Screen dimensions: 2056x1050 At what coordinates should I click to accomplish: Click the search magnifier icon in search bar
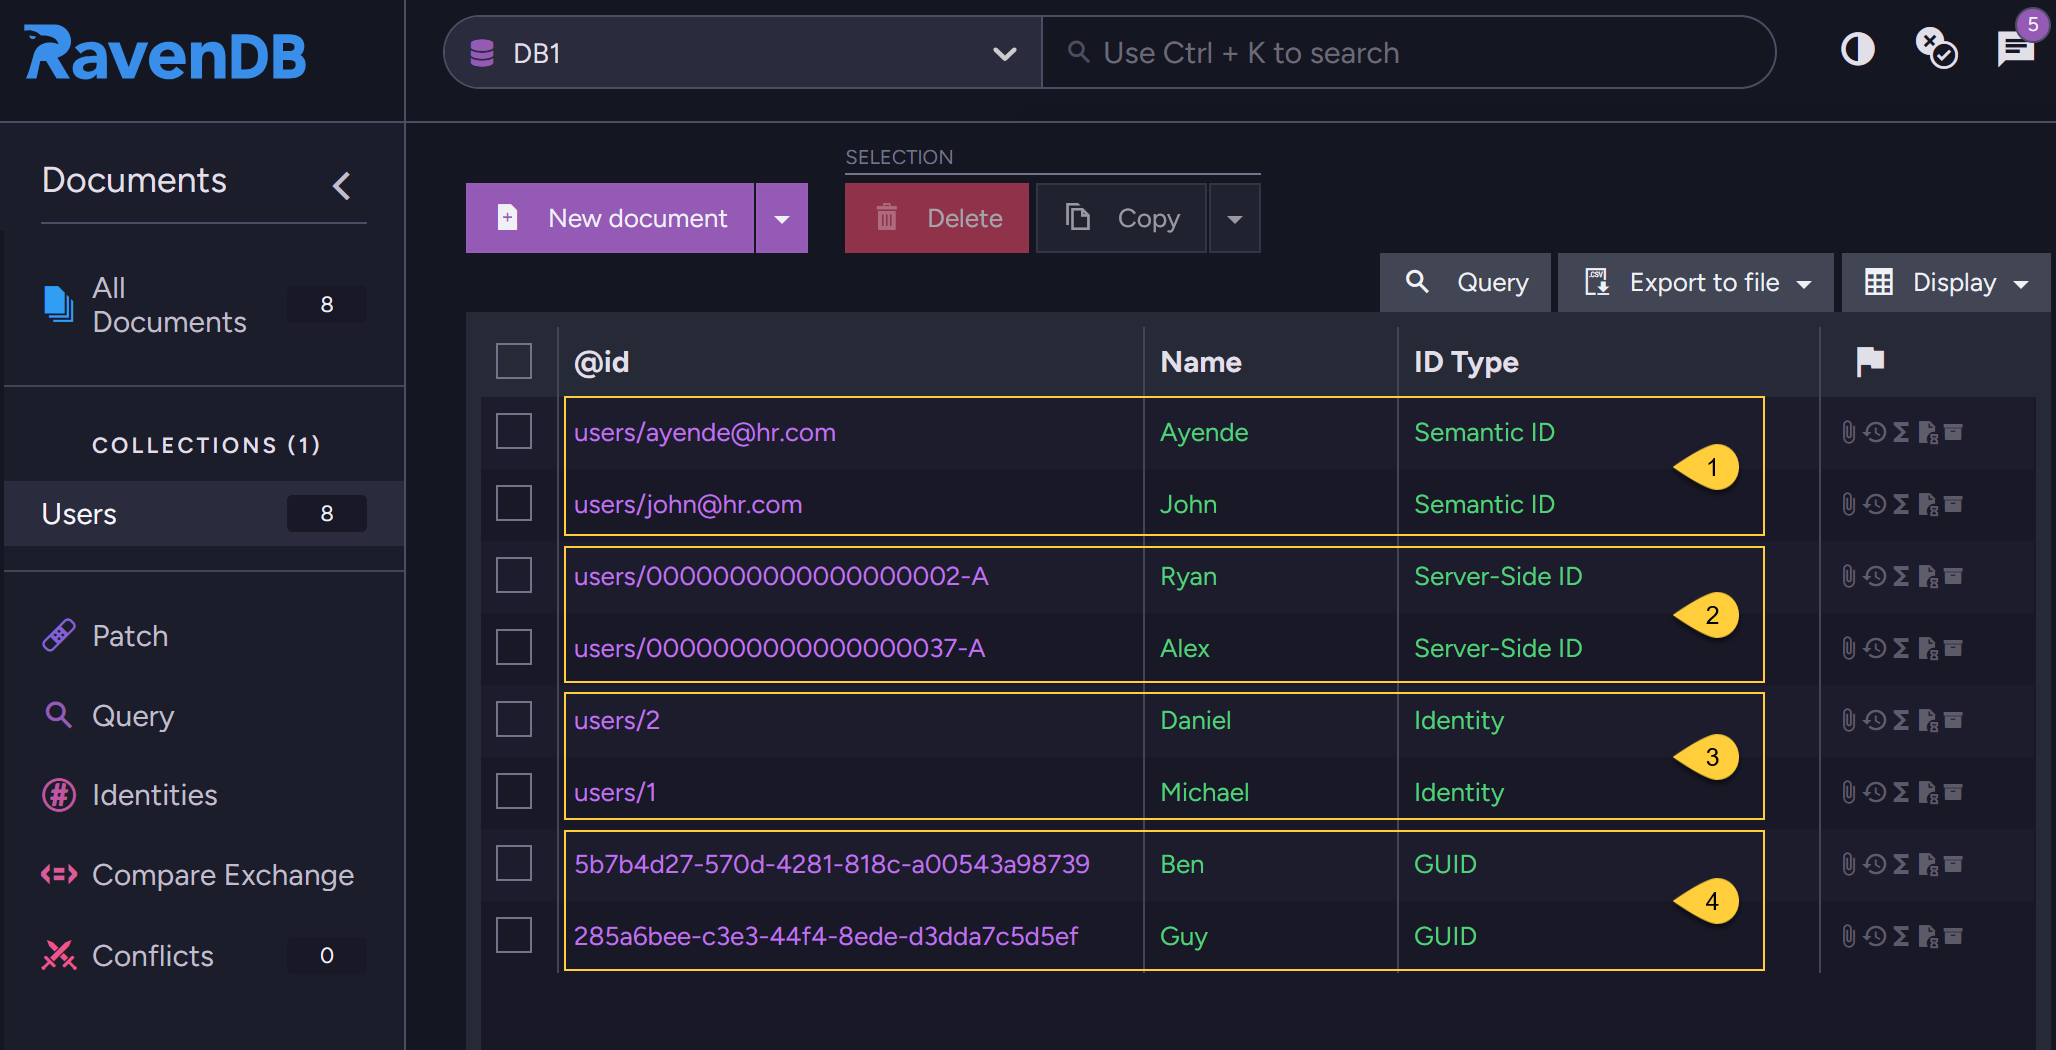click(1078, 51)
